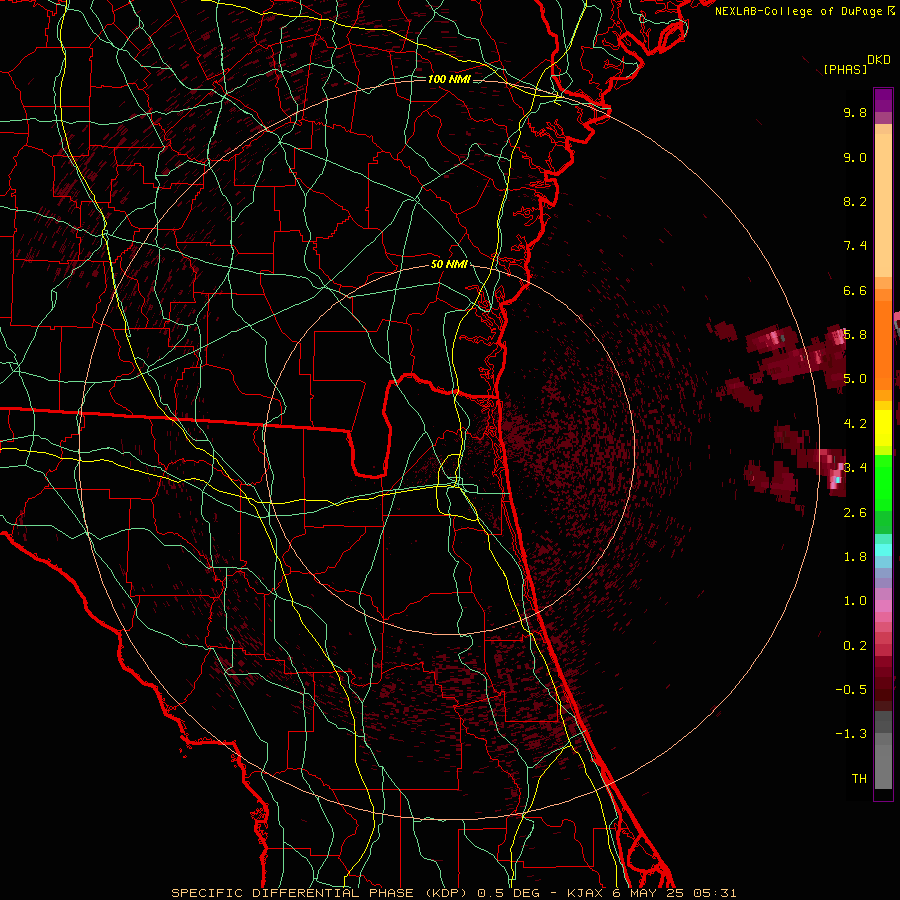Click the 1.0 scale label
The height and width of the screenshot is (900, 900).
point(855,601)
